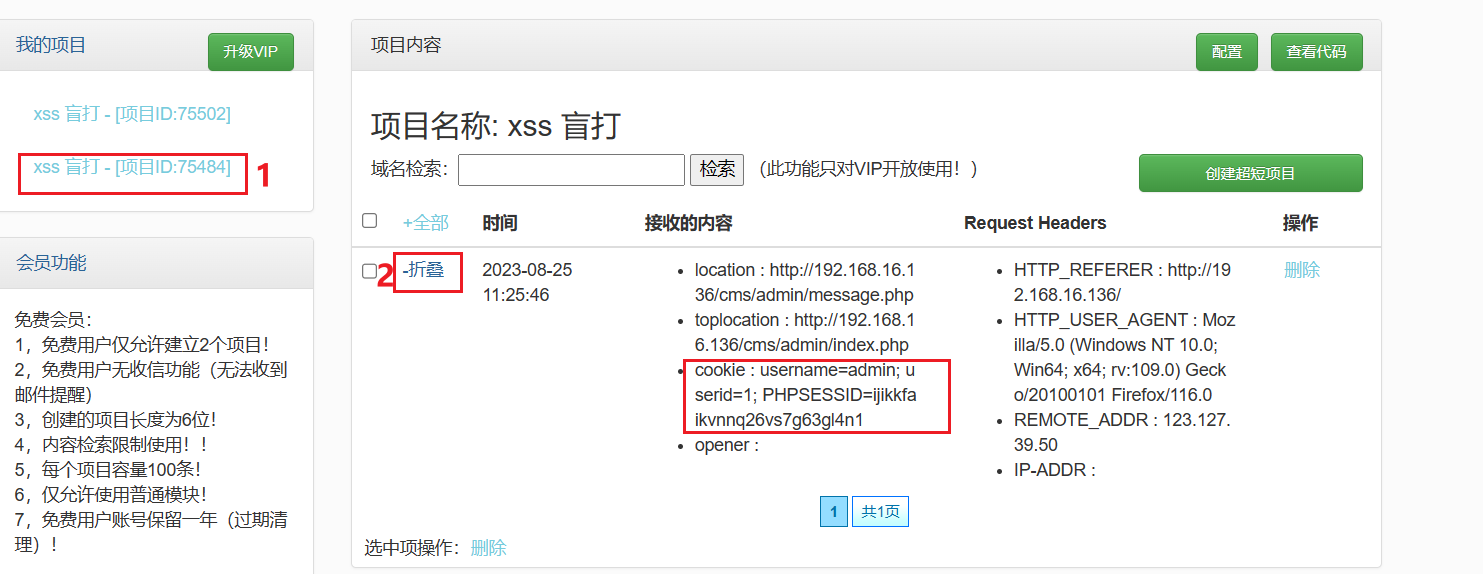Click the 免费会员 line in member panel
This screenshot has height=574, width=1483.
point(53,320)
